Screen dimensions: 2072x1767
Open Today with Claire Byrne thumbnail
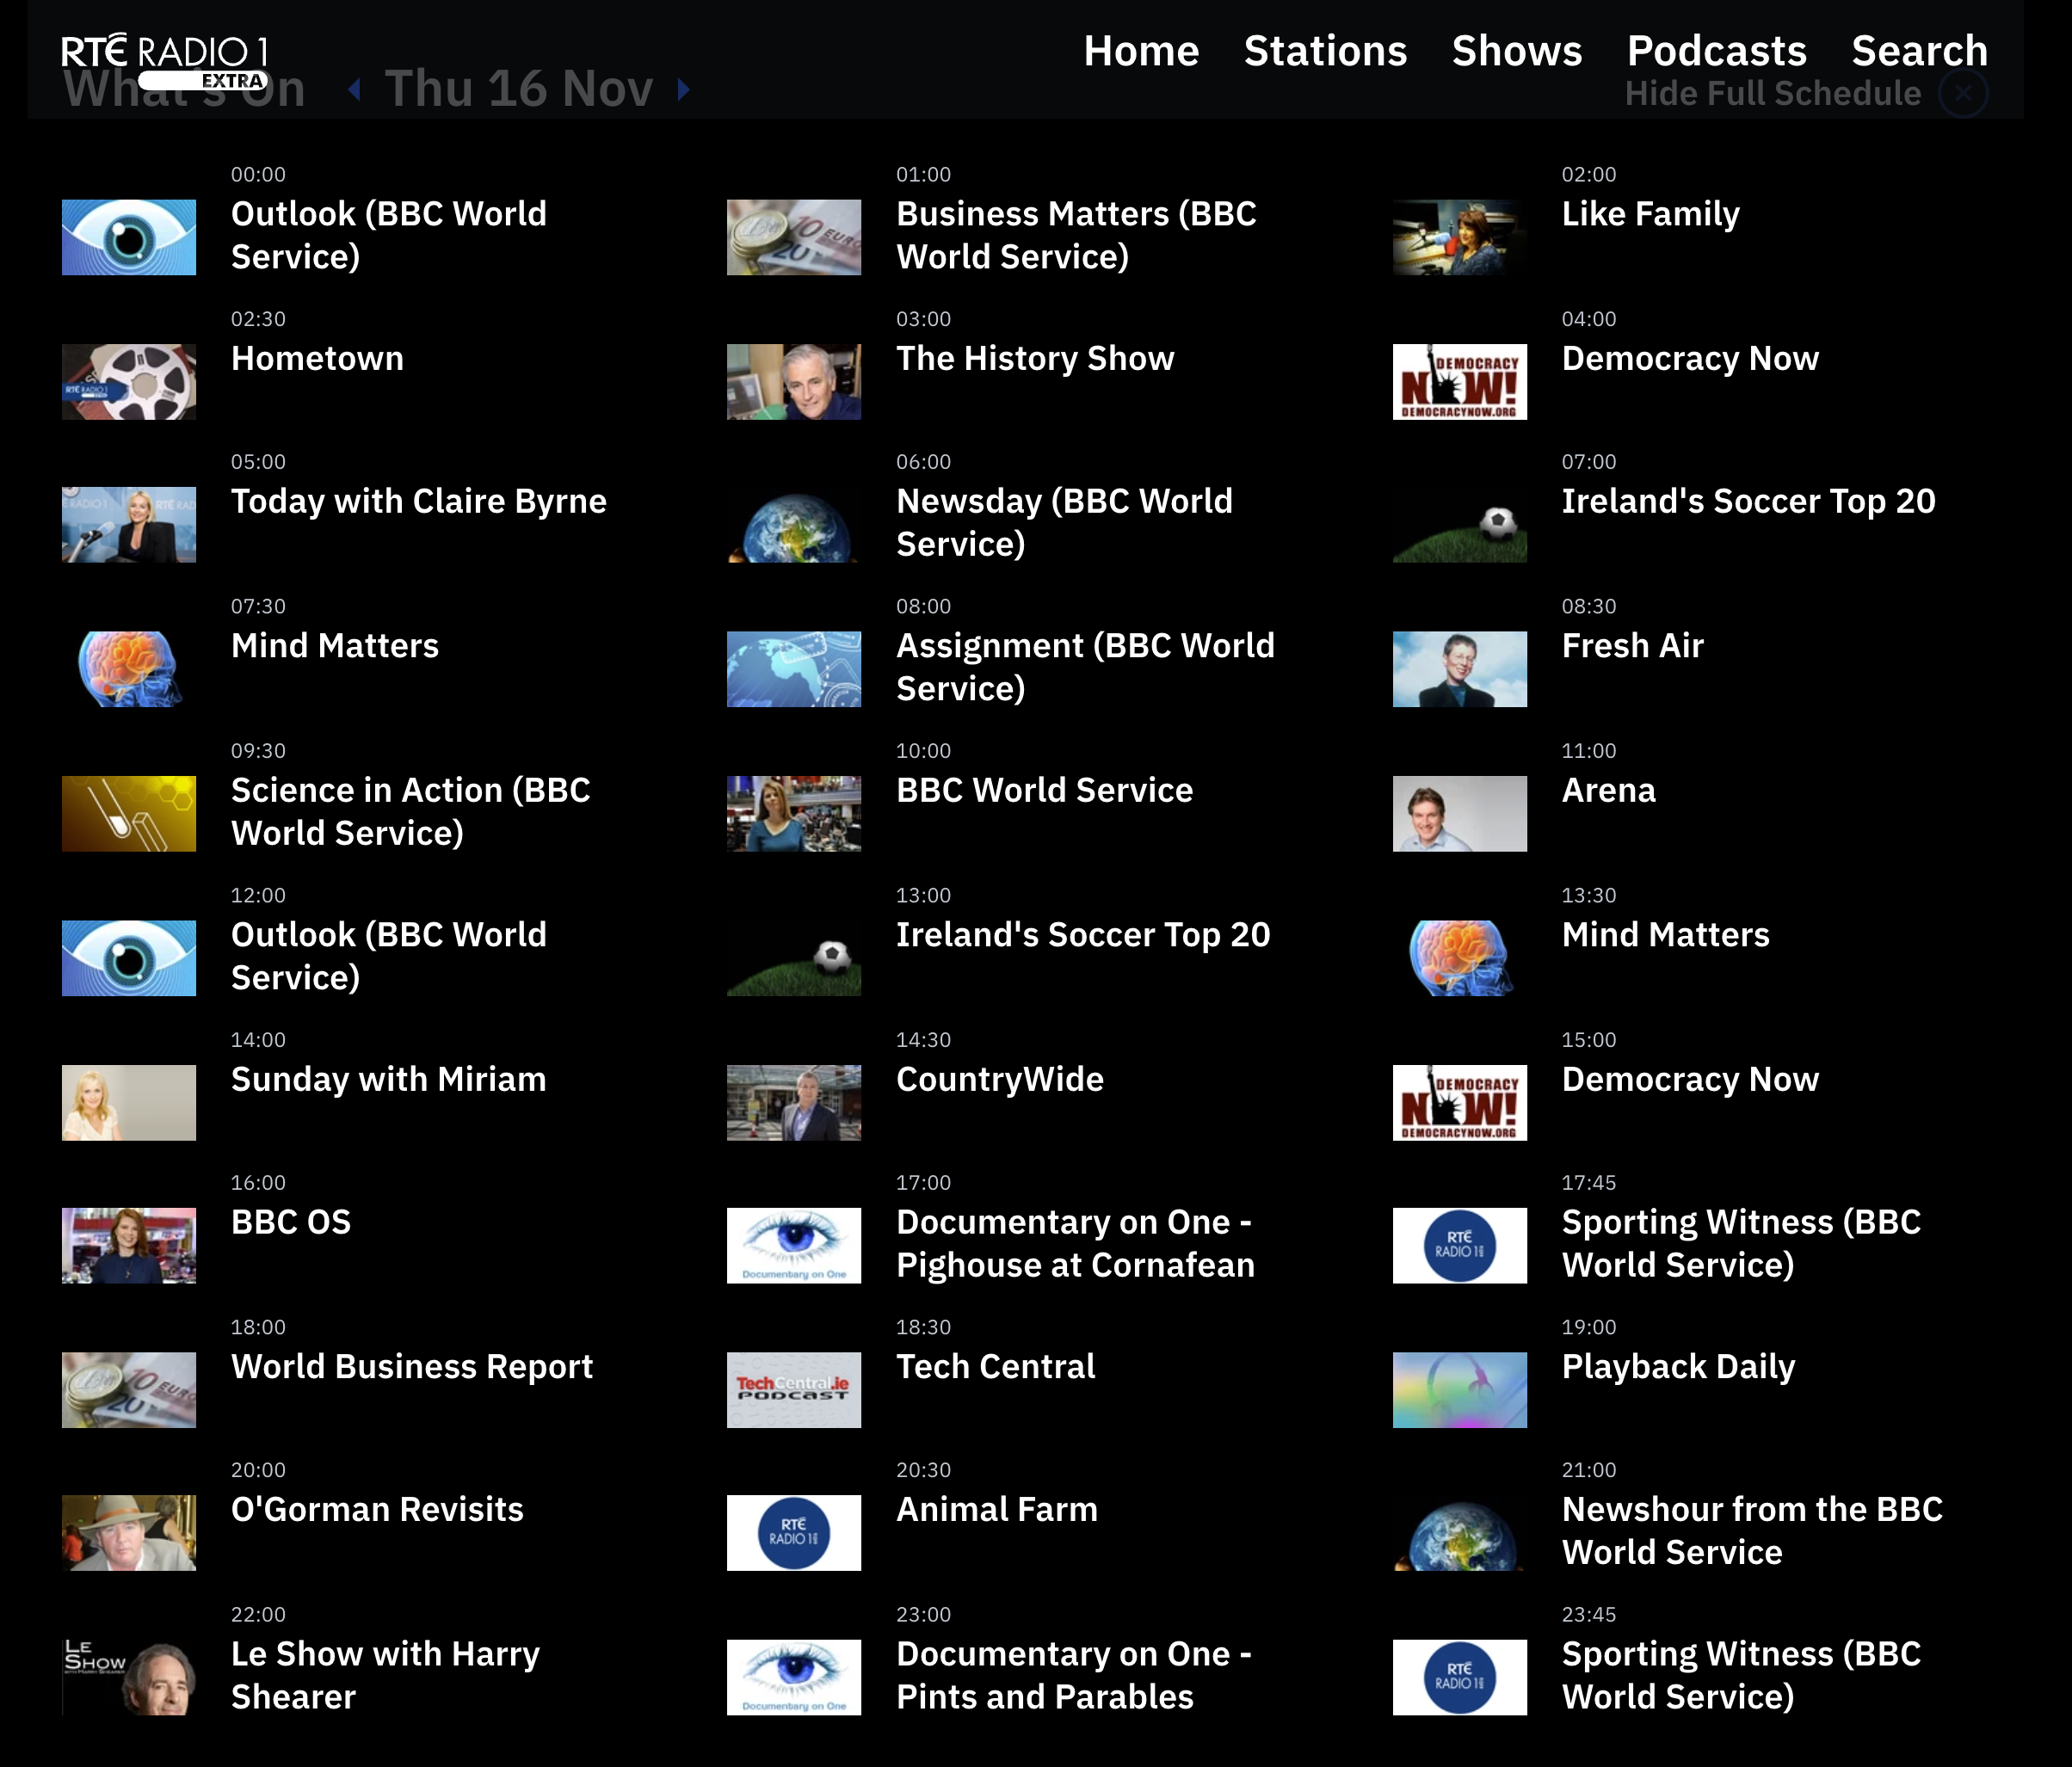[x=129, y=525]
